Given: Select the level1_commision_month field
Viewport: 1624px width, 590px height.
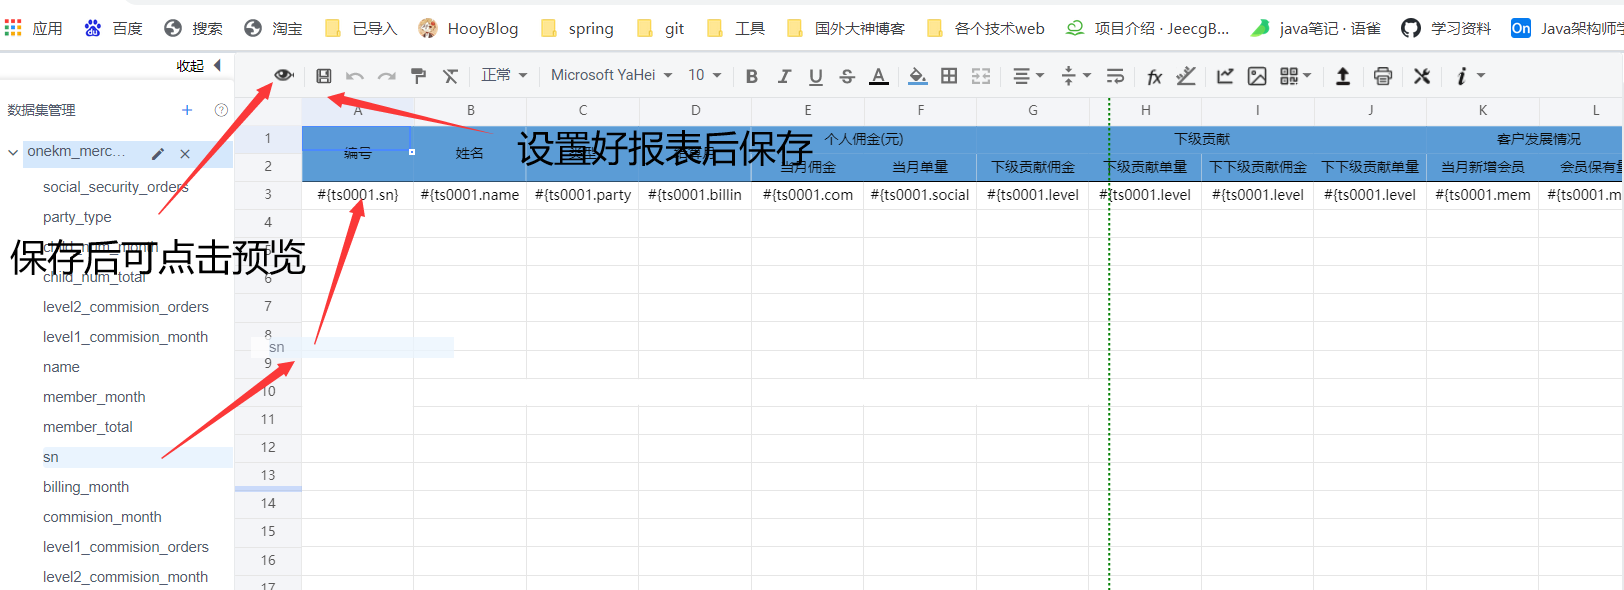Looking at the screenshot, I should [x=125, y=337].
